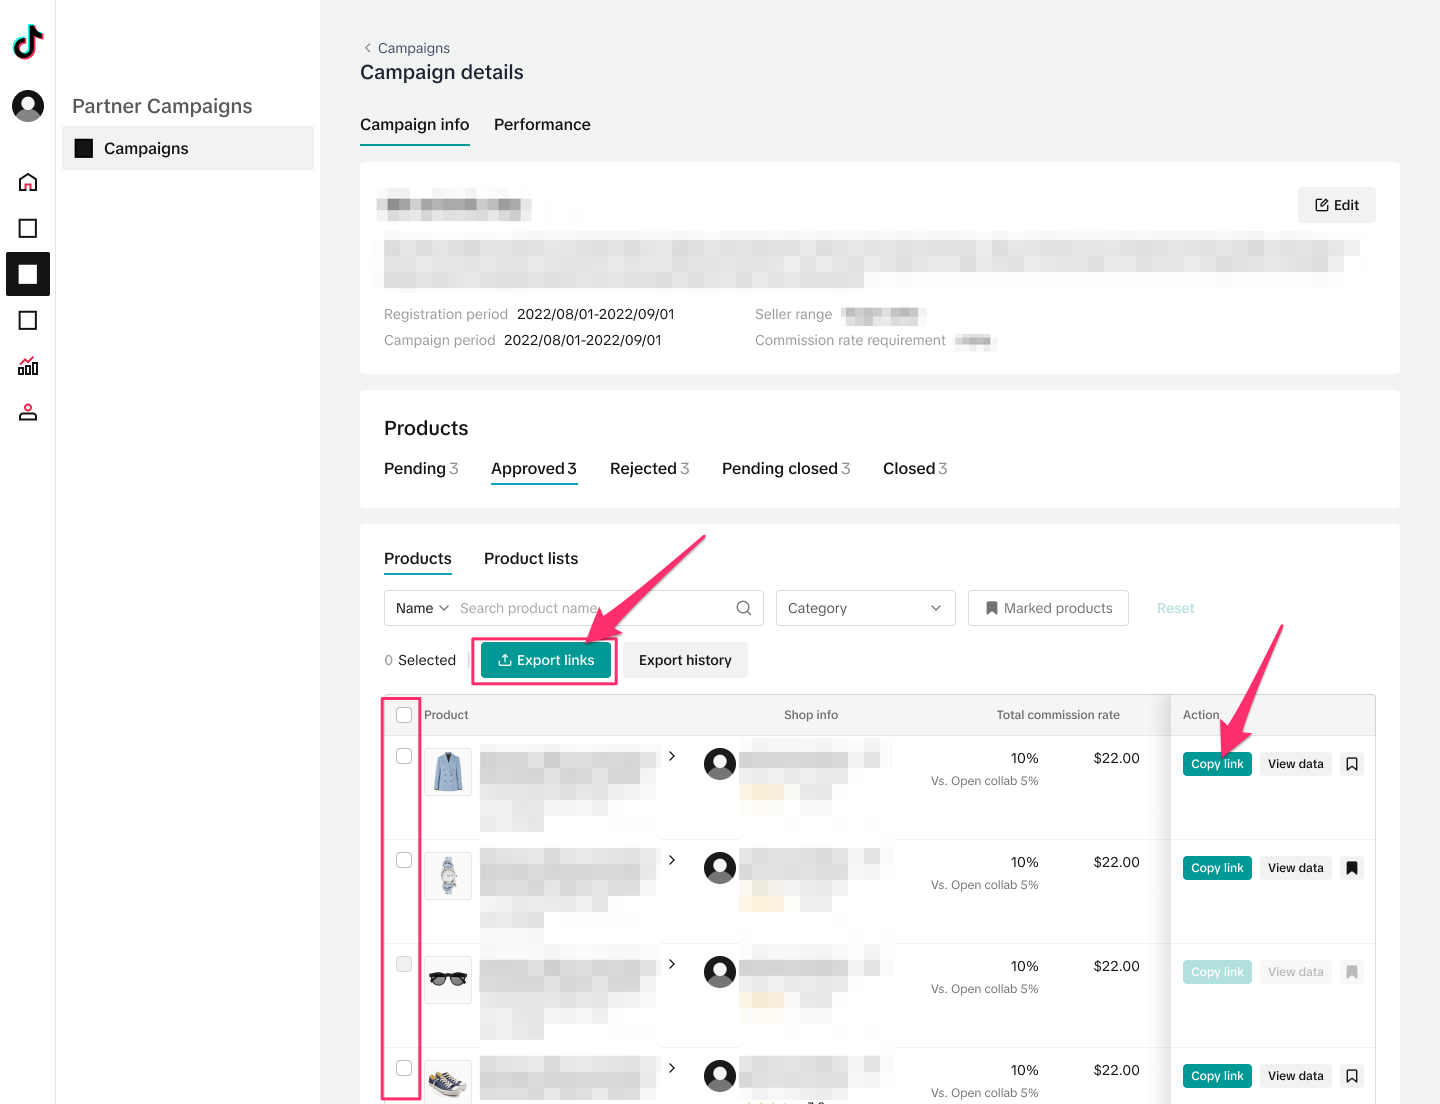Copy link for the blazer product
Viewport: 1440px width, 1104px height.
[1217, 764]
